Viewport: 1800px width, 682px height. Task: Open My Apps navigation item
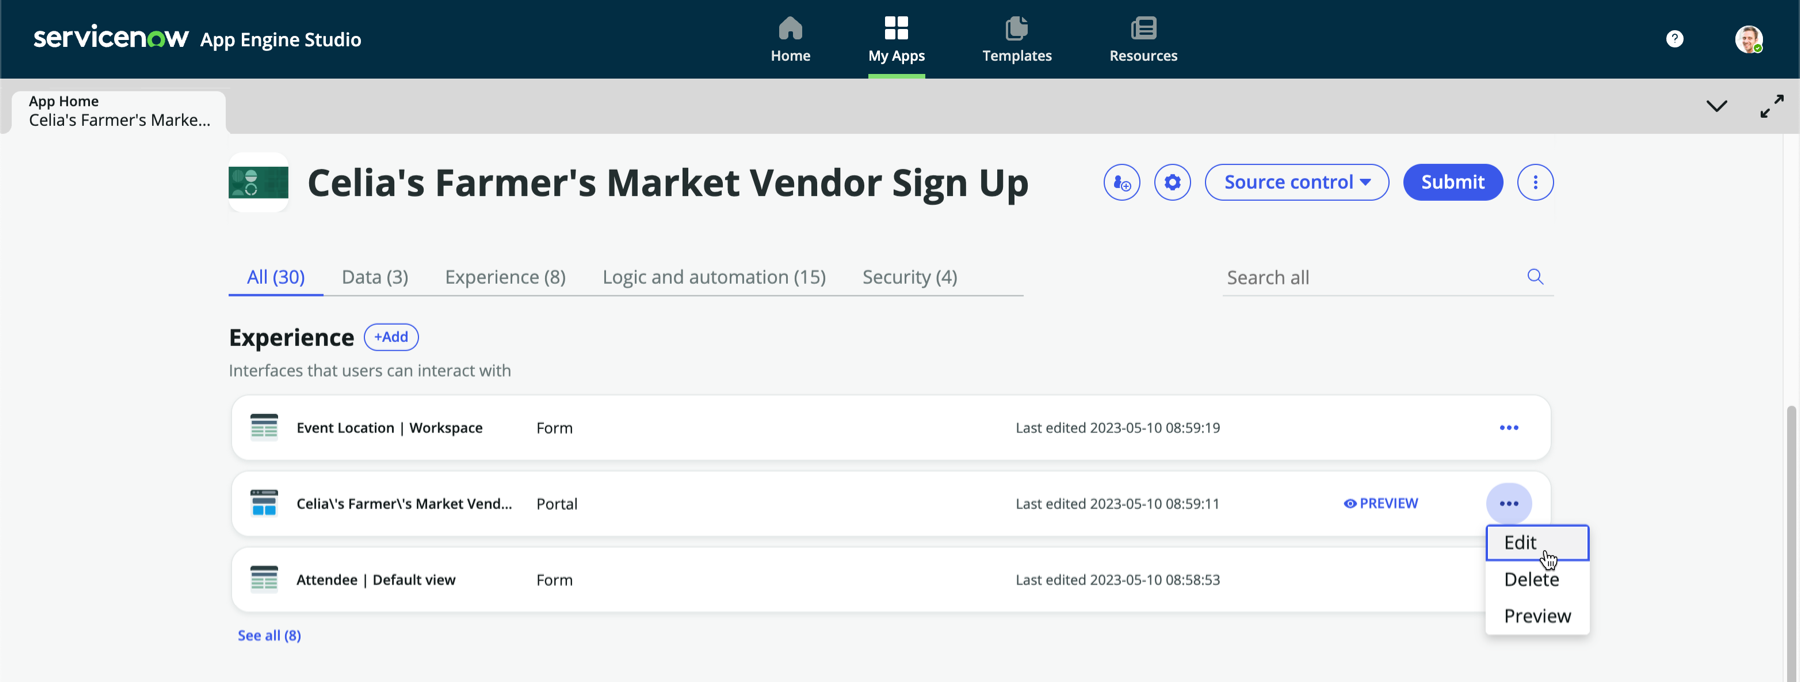tap(896, 39)
